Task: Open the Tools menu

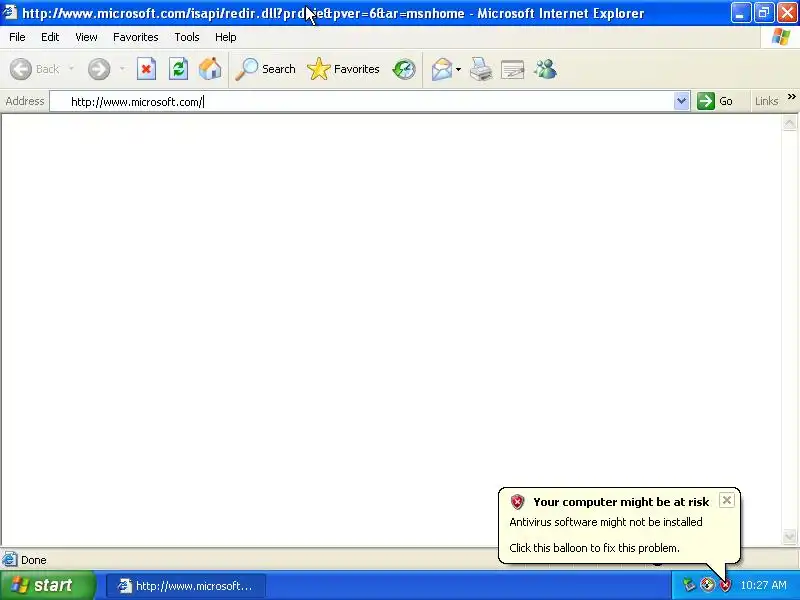Action: pyautogui.click(x=187, y=37)
